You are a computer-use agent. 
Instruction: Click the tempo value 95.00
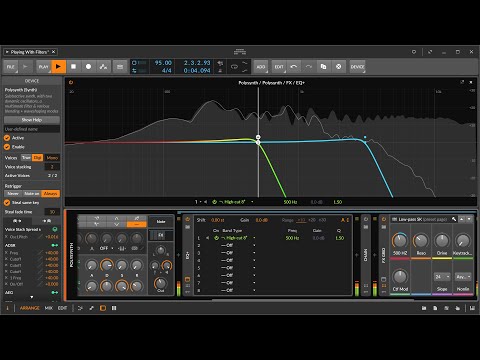[163, 63]
